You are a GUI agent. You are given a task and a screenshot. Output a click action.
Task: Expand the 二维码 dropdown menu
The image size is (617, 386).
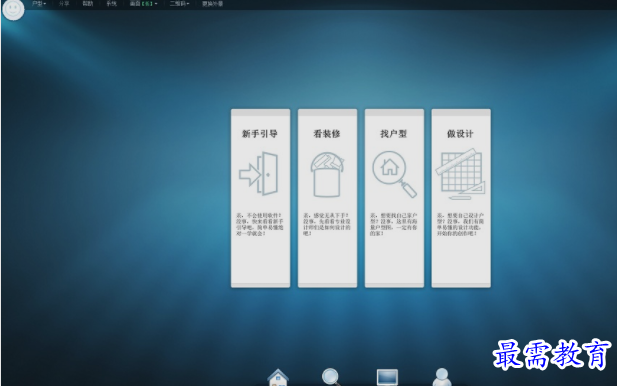[x=179, y=4]
